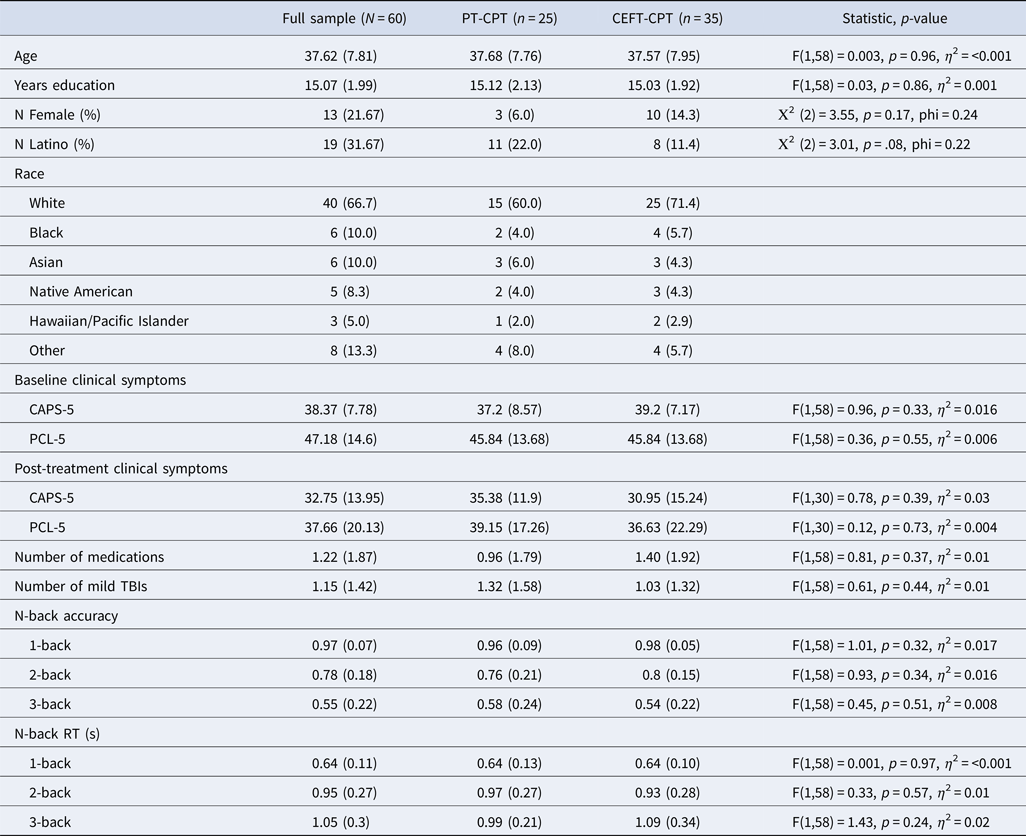The height and width of the screenshot is (836, 1026).
Task: Click the Number of medications row label
Action: pos(89,557)
